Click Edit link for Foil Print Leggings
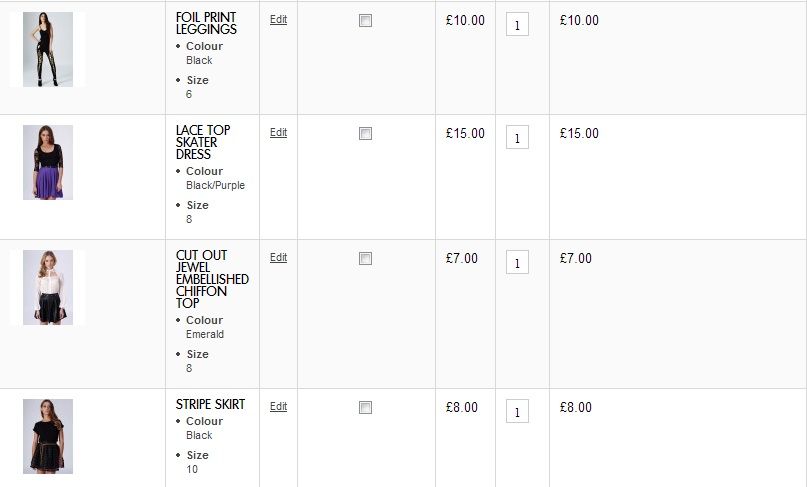Viewport: 807px width, 487px height. 278,19
